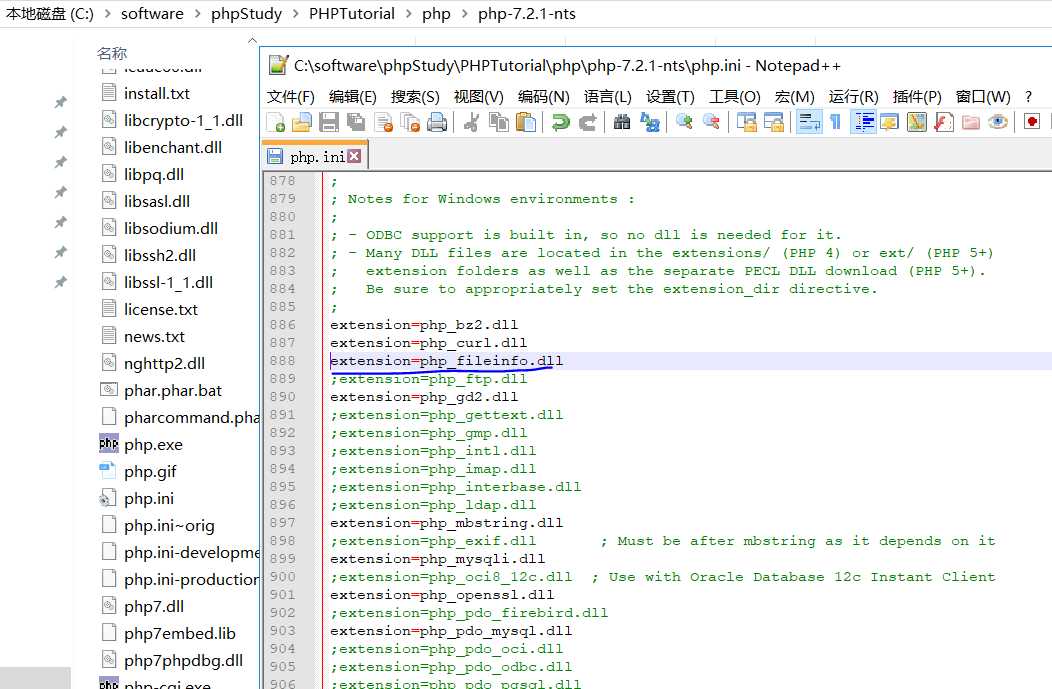Open the 设置(T) menu
The width and height of the screenshot is (1052, 689).
(x=670, y=97)
